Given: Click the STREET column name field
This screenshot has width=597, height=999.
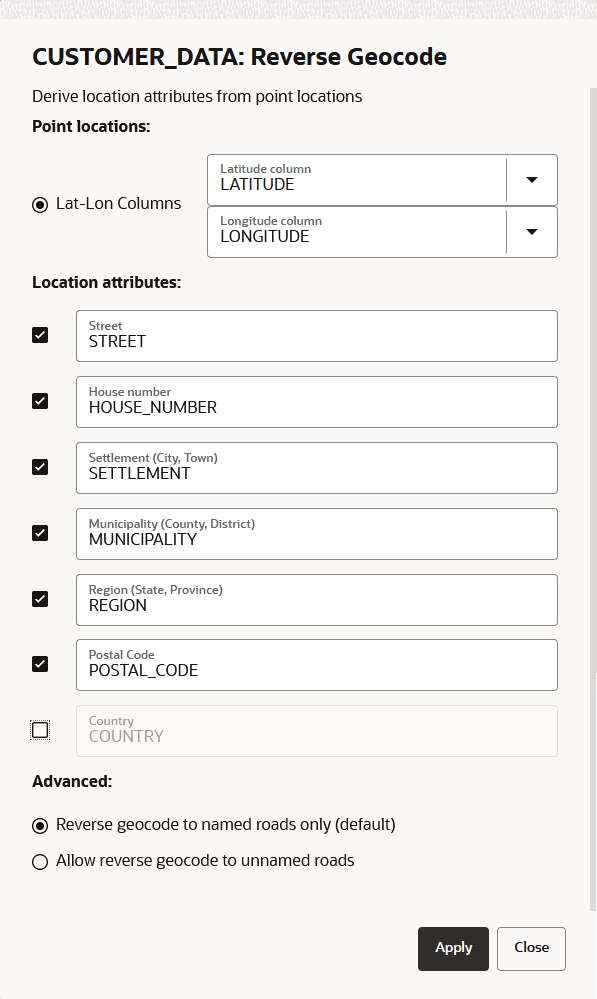Looking at the screenshot, I should coord(317,336).
